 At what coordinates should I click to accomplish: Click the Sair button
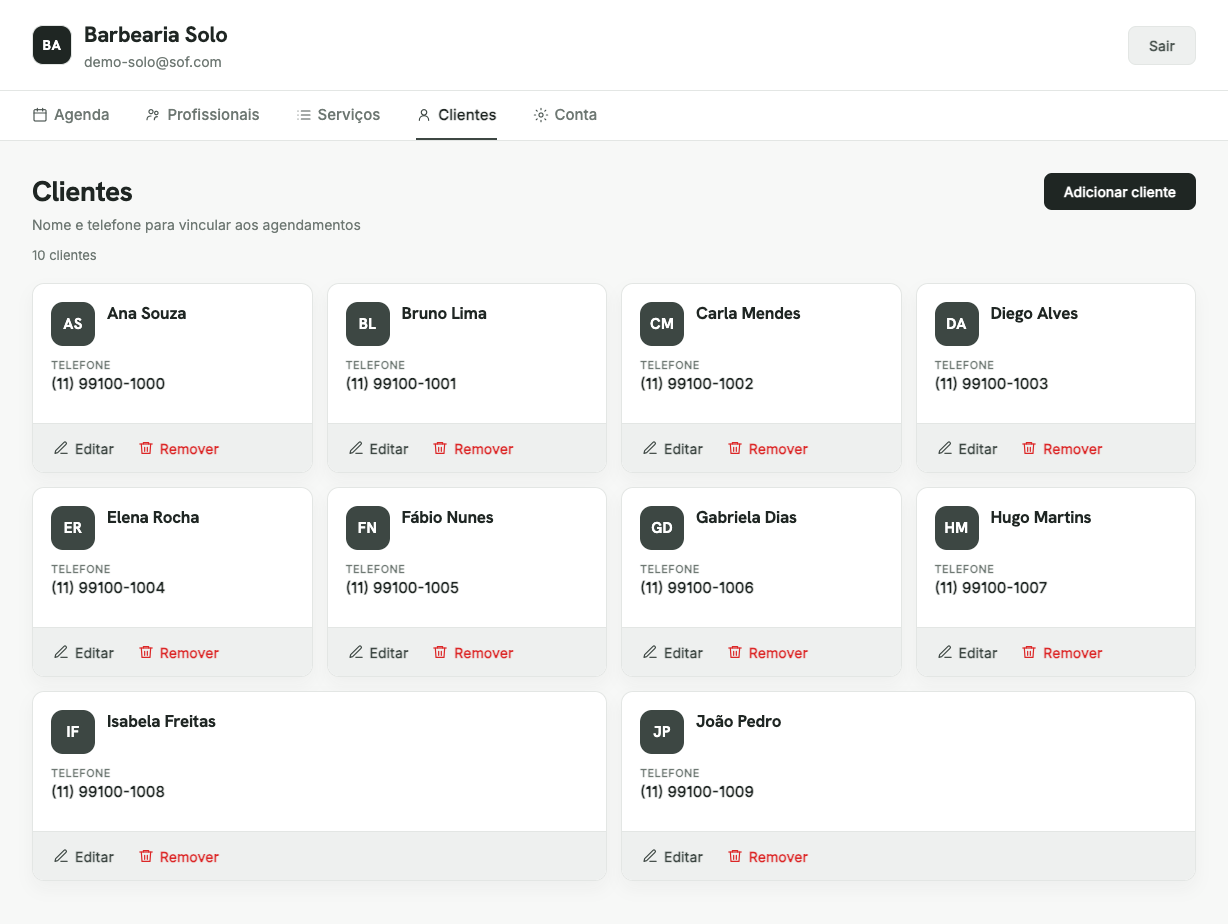pos(1162,46)
